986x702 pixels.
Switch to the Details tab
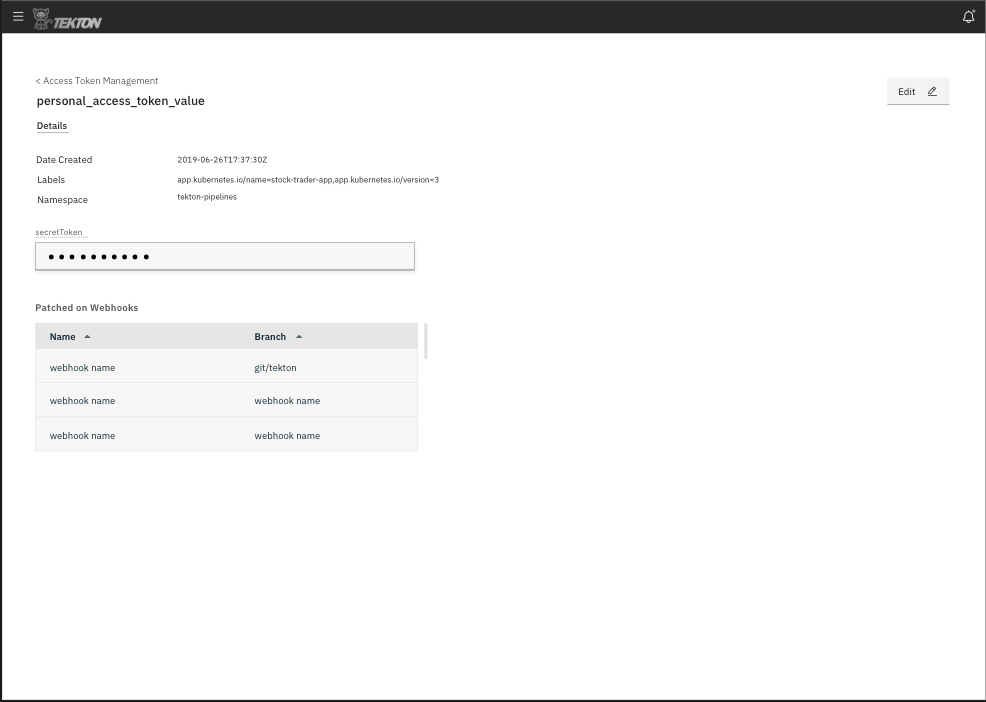(51, 125)
